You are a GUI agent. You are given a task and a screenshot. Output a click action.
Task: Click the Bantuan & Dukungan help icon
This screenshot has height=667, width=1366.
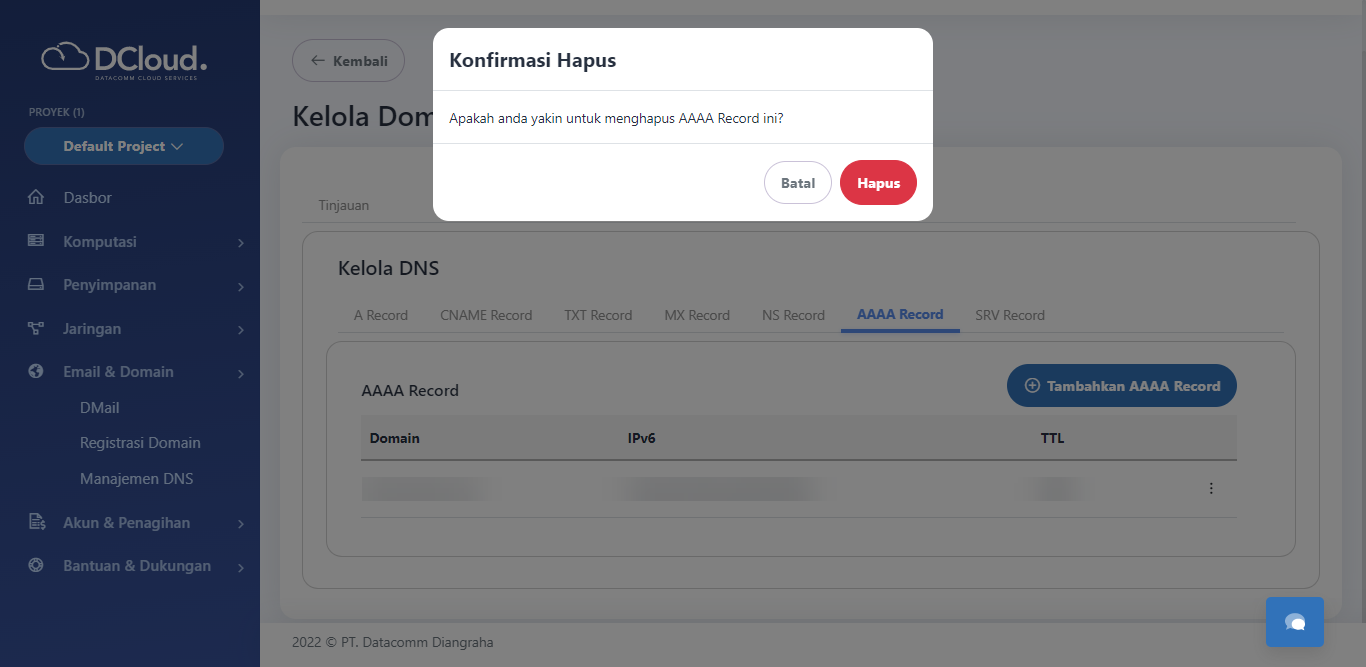[x=37, y=565]
